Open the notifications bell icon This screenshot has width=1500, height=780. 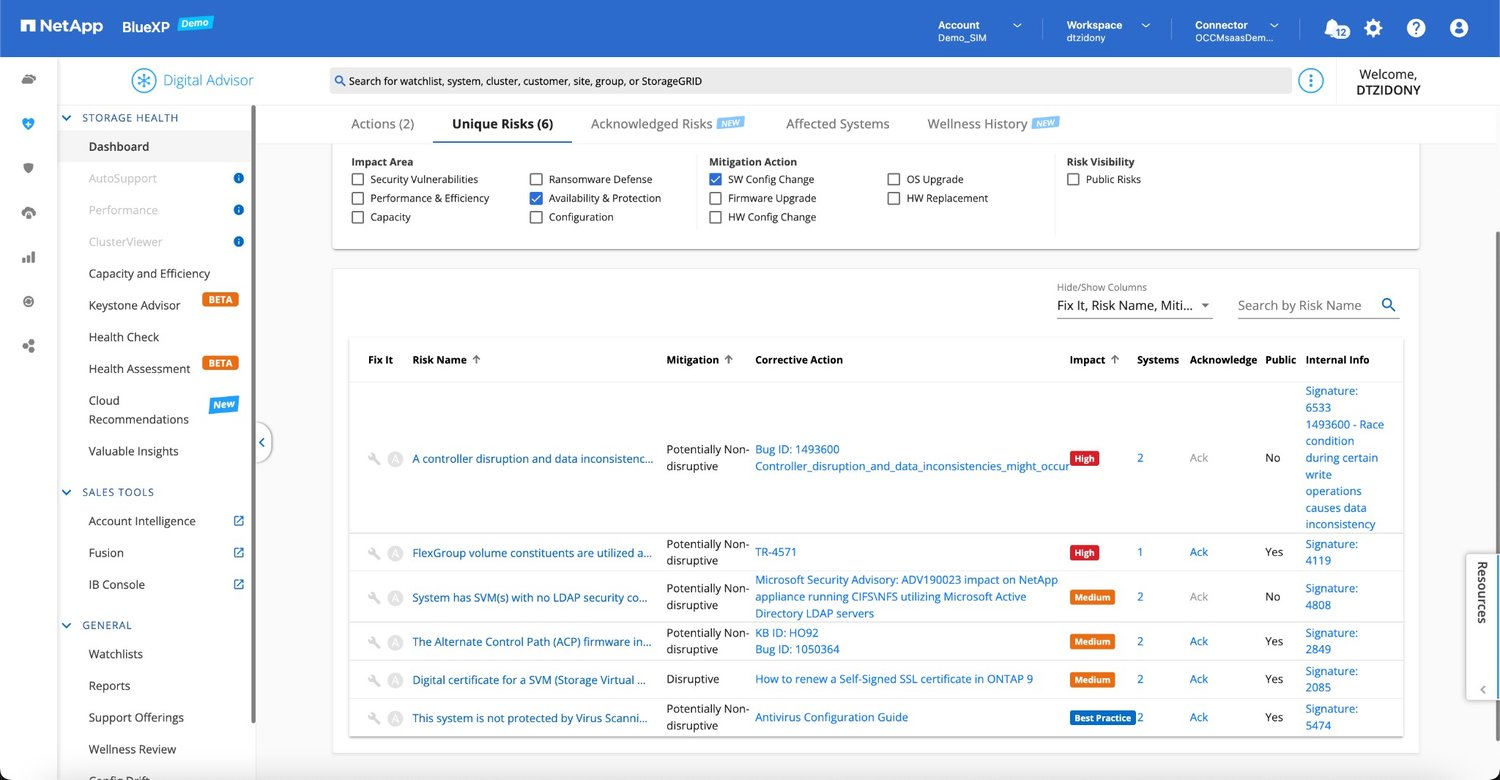coord(1334,28)
